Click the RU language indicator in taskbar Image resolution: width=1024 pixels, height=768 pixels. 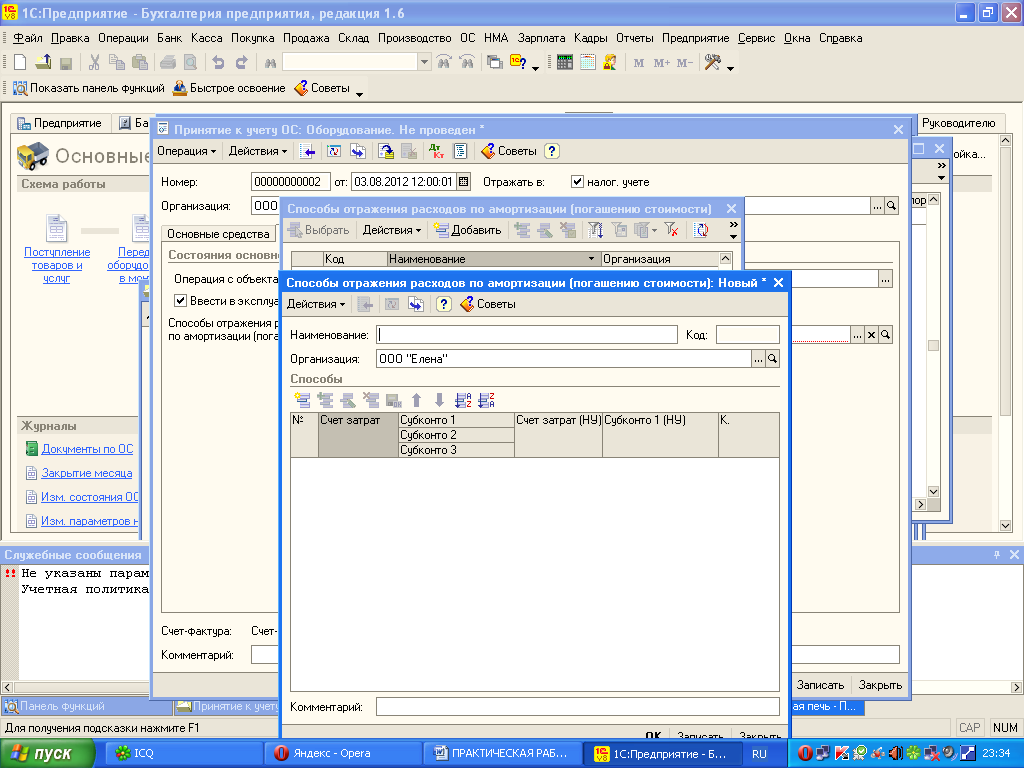click(759, 754)
